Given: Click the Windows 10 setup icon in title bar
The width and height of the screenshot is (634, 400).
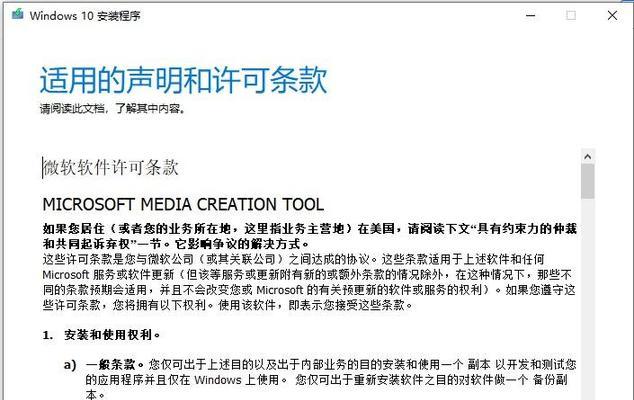Looking at the screenshot, I should pyautogui.click(x=17, y=15).
